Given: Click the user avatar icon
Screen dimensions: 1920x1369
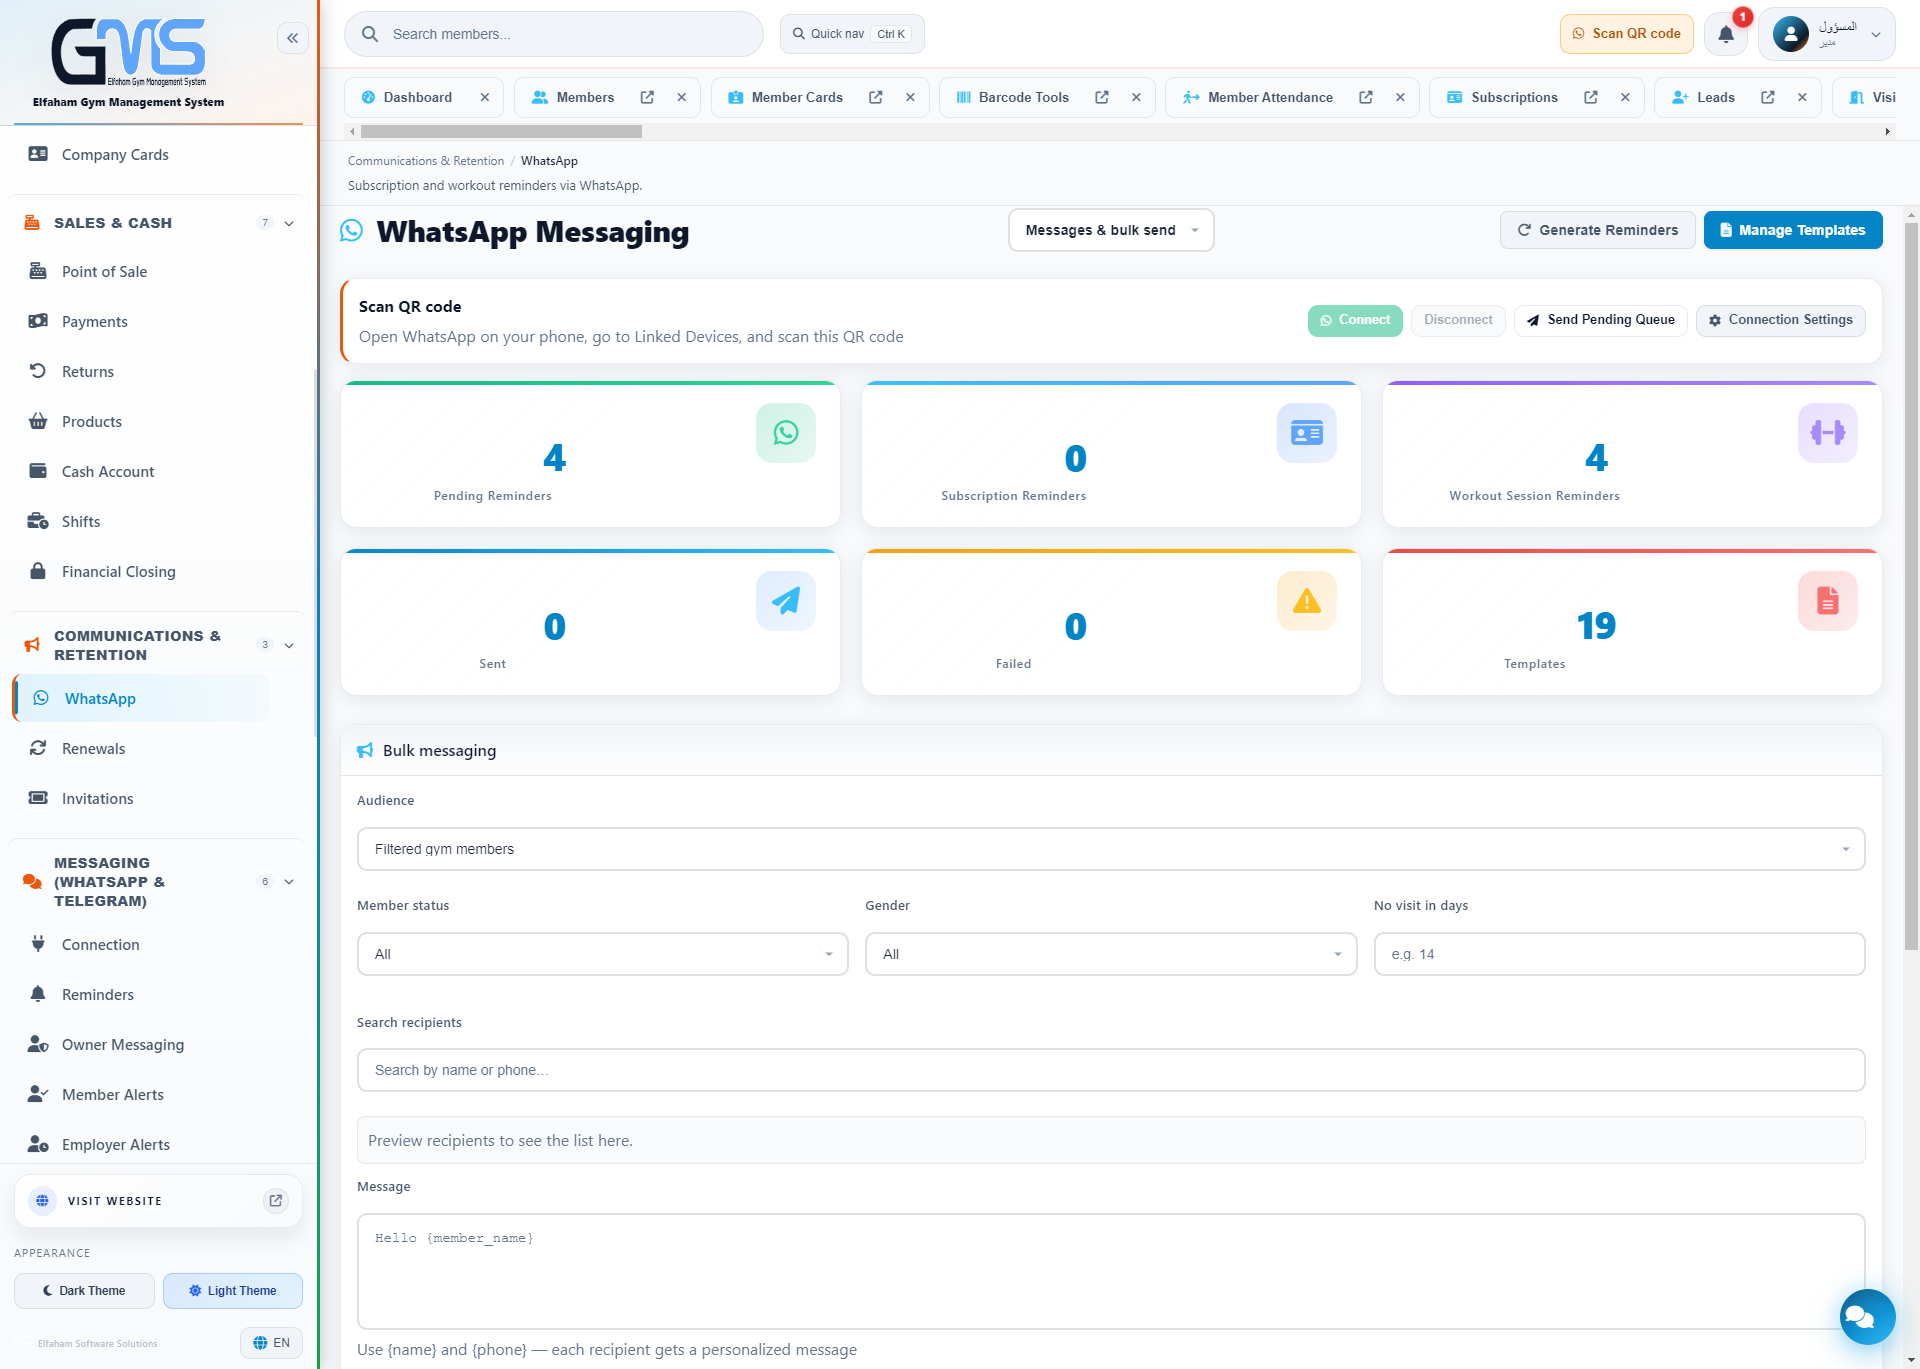Looking at the screenshot, I should click(1790, 34).
